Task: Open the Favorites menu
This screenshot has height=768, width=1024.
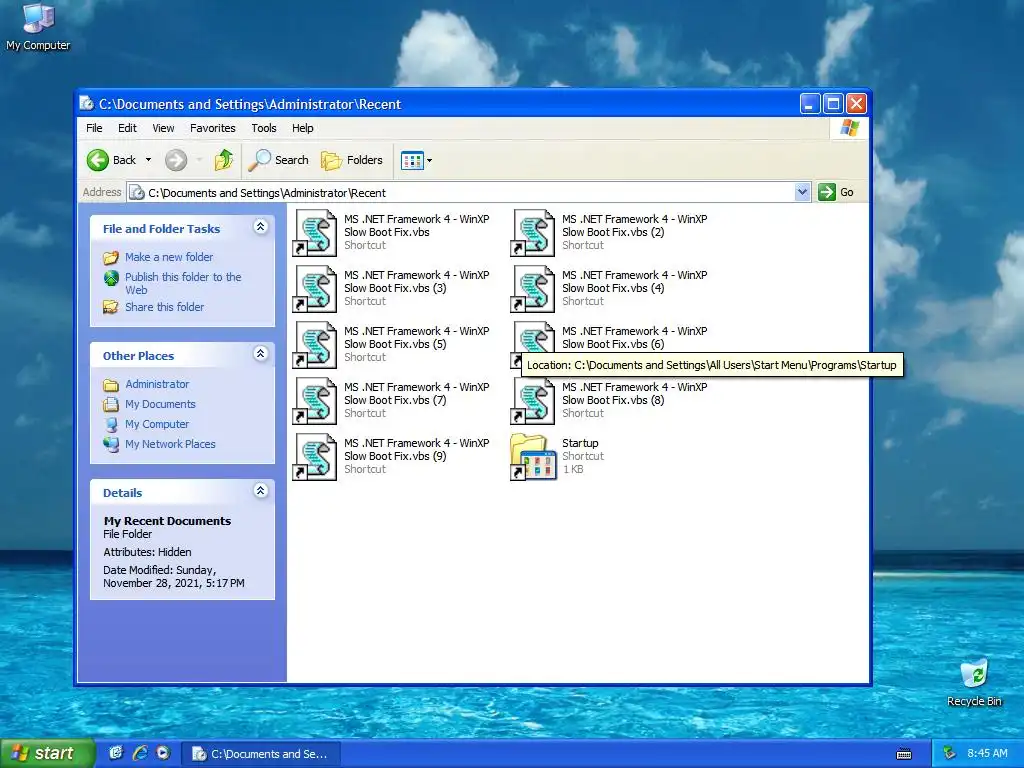Action: pyautogui.click(x=212, y=128)
